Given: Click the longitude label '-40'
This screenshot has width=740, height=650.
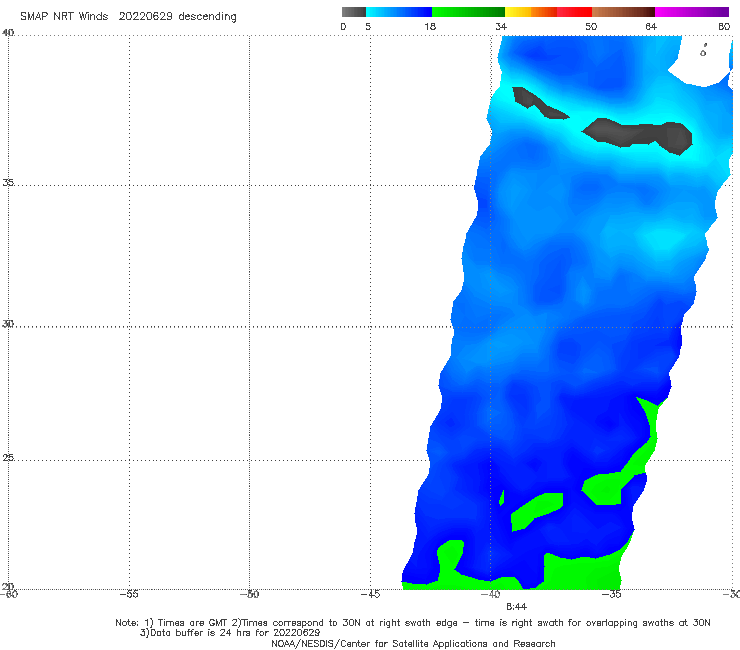Looking at the screenshot, I should coord(491,594).
